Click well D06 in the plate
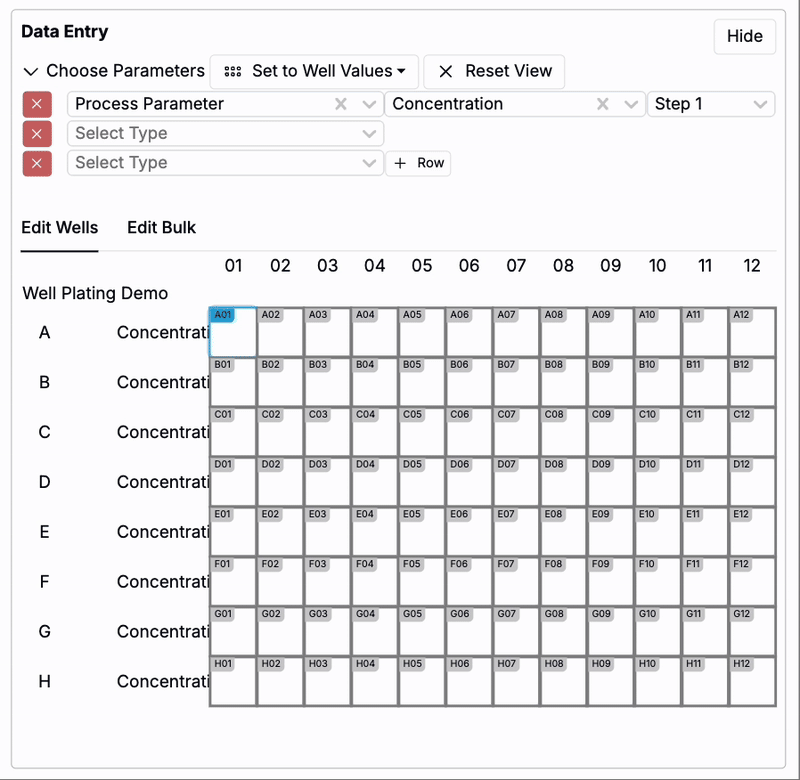This screenshot has height=780, width=800. tap(469, 482)
